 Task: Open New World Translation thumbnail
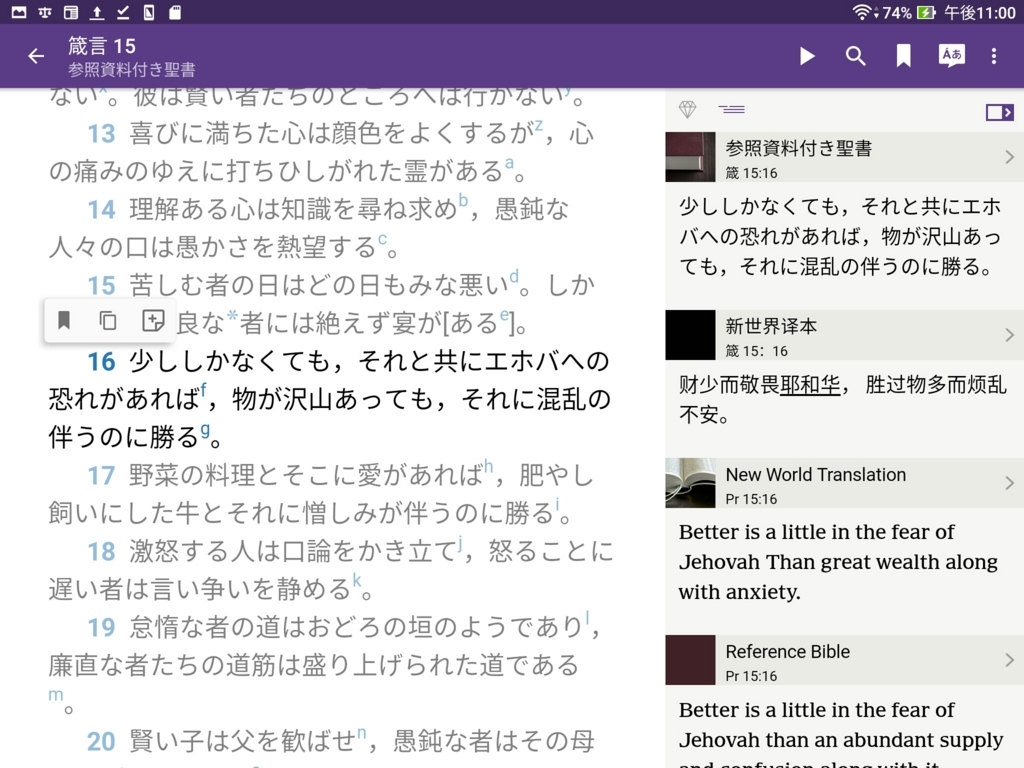click(690, 483)
